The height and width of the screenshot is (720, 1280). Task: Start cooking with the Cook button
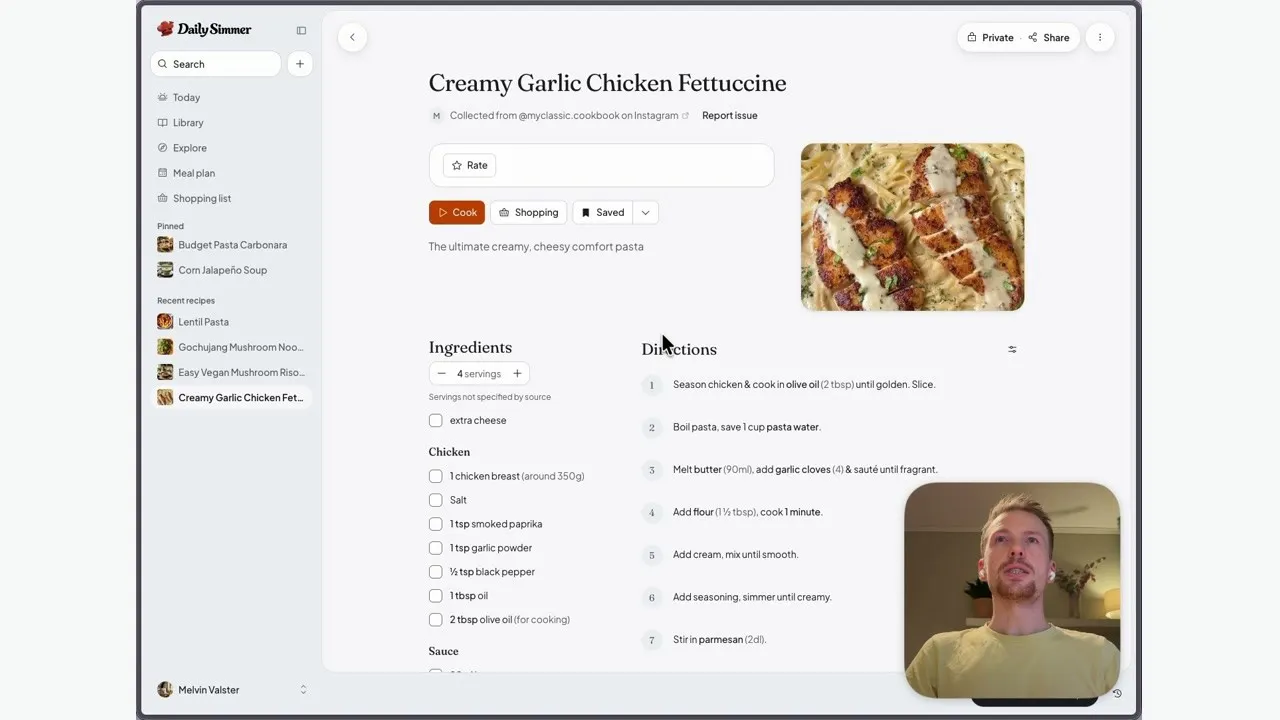tap(457, 213)
